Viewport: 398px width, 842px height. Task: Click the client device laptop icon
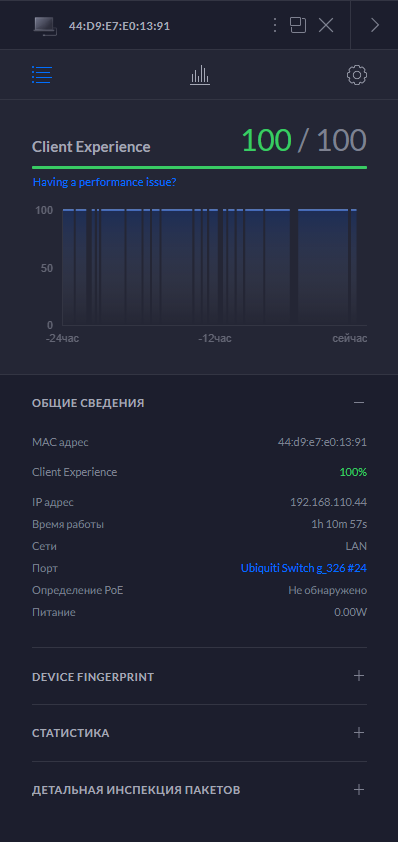pyautogui.click(x=45, y=26)
